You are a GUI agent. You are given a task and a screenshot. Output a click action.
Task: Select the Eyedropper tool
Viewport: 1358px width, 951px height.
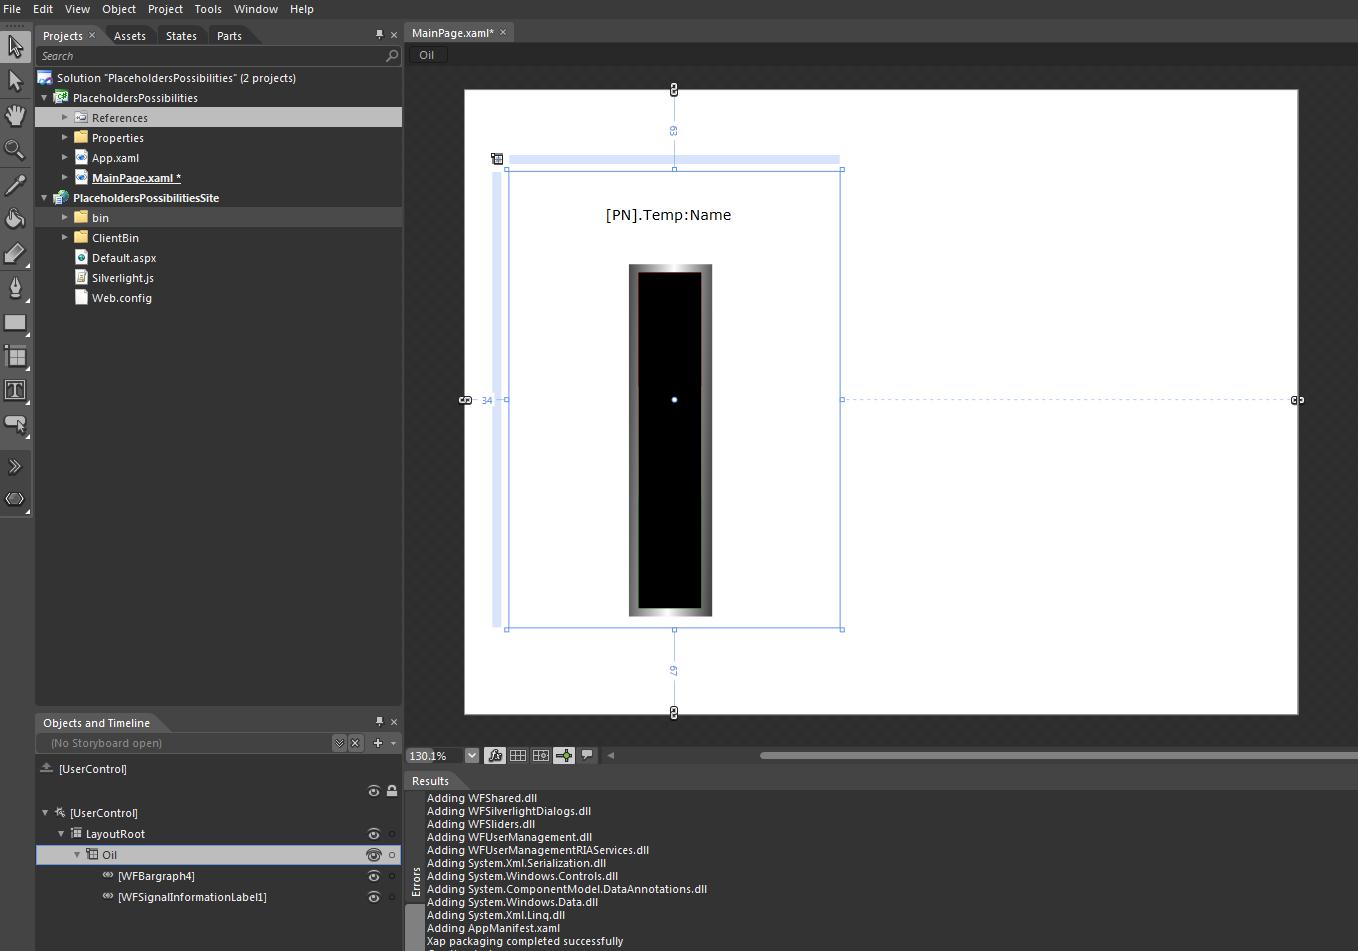15,185
